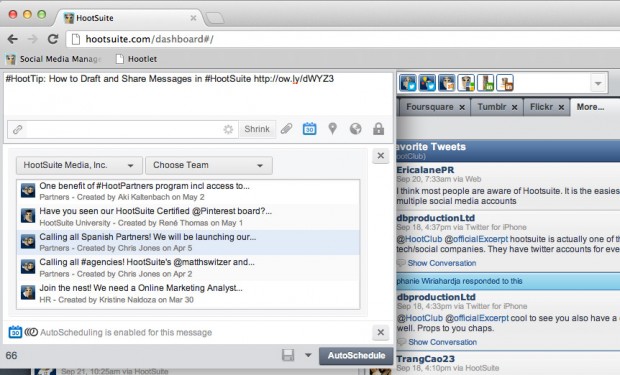Open dbproductionLtd profile from 4:33pm tweet
Image resolution: width=620 pixels, height=375 pixels.
(436, 297)
